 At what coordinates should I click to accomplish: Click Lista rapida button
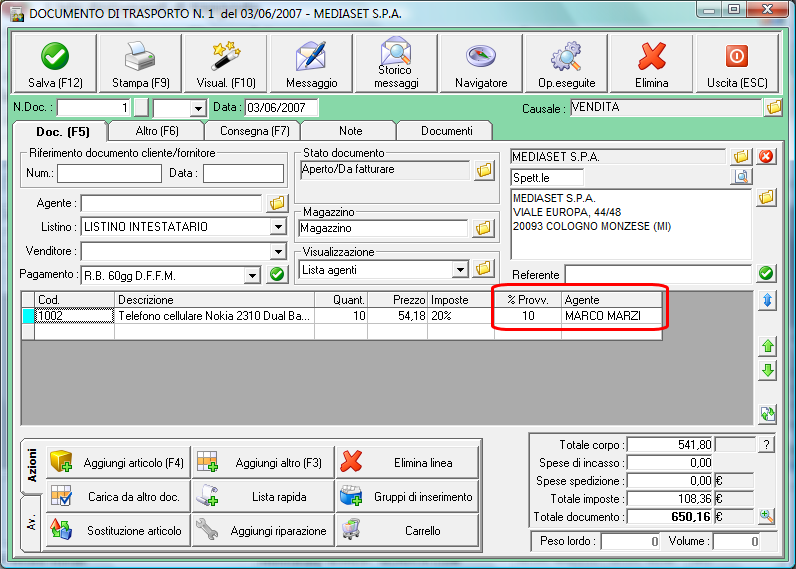263,496
